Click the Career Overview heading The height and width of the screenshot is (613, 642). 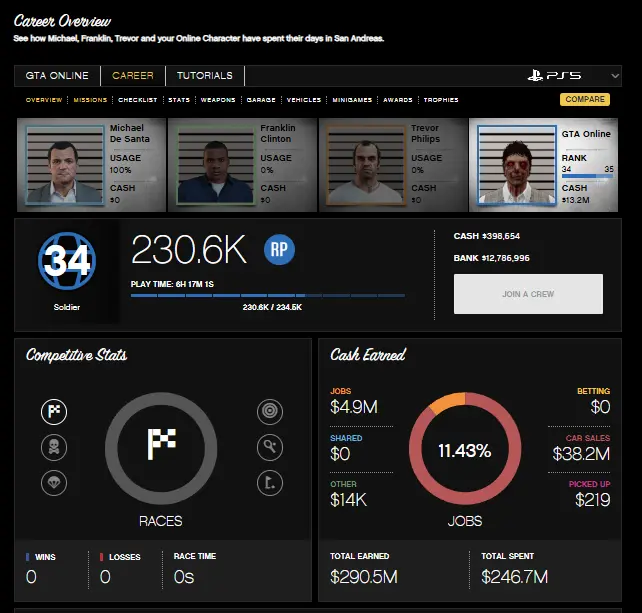62,21
